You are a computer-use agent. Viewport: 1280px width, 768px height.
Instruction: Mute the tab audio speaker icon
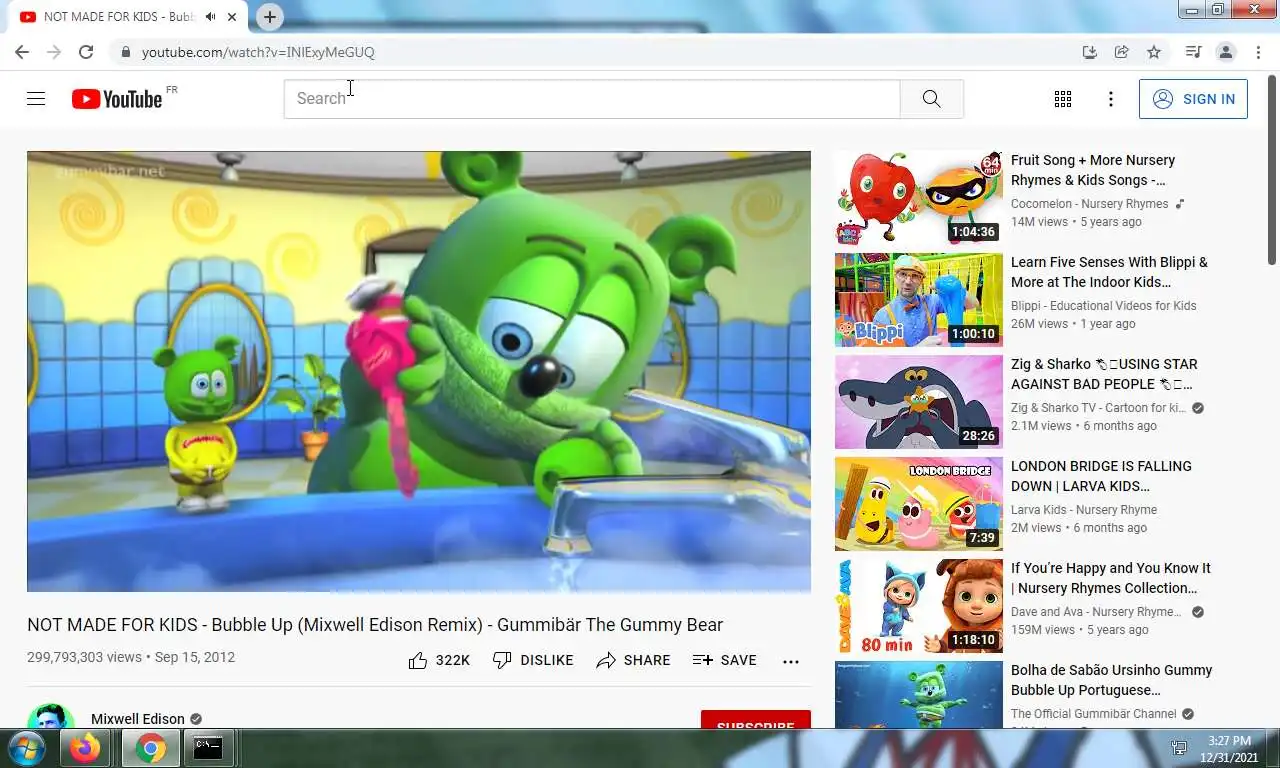click(211, 17)
